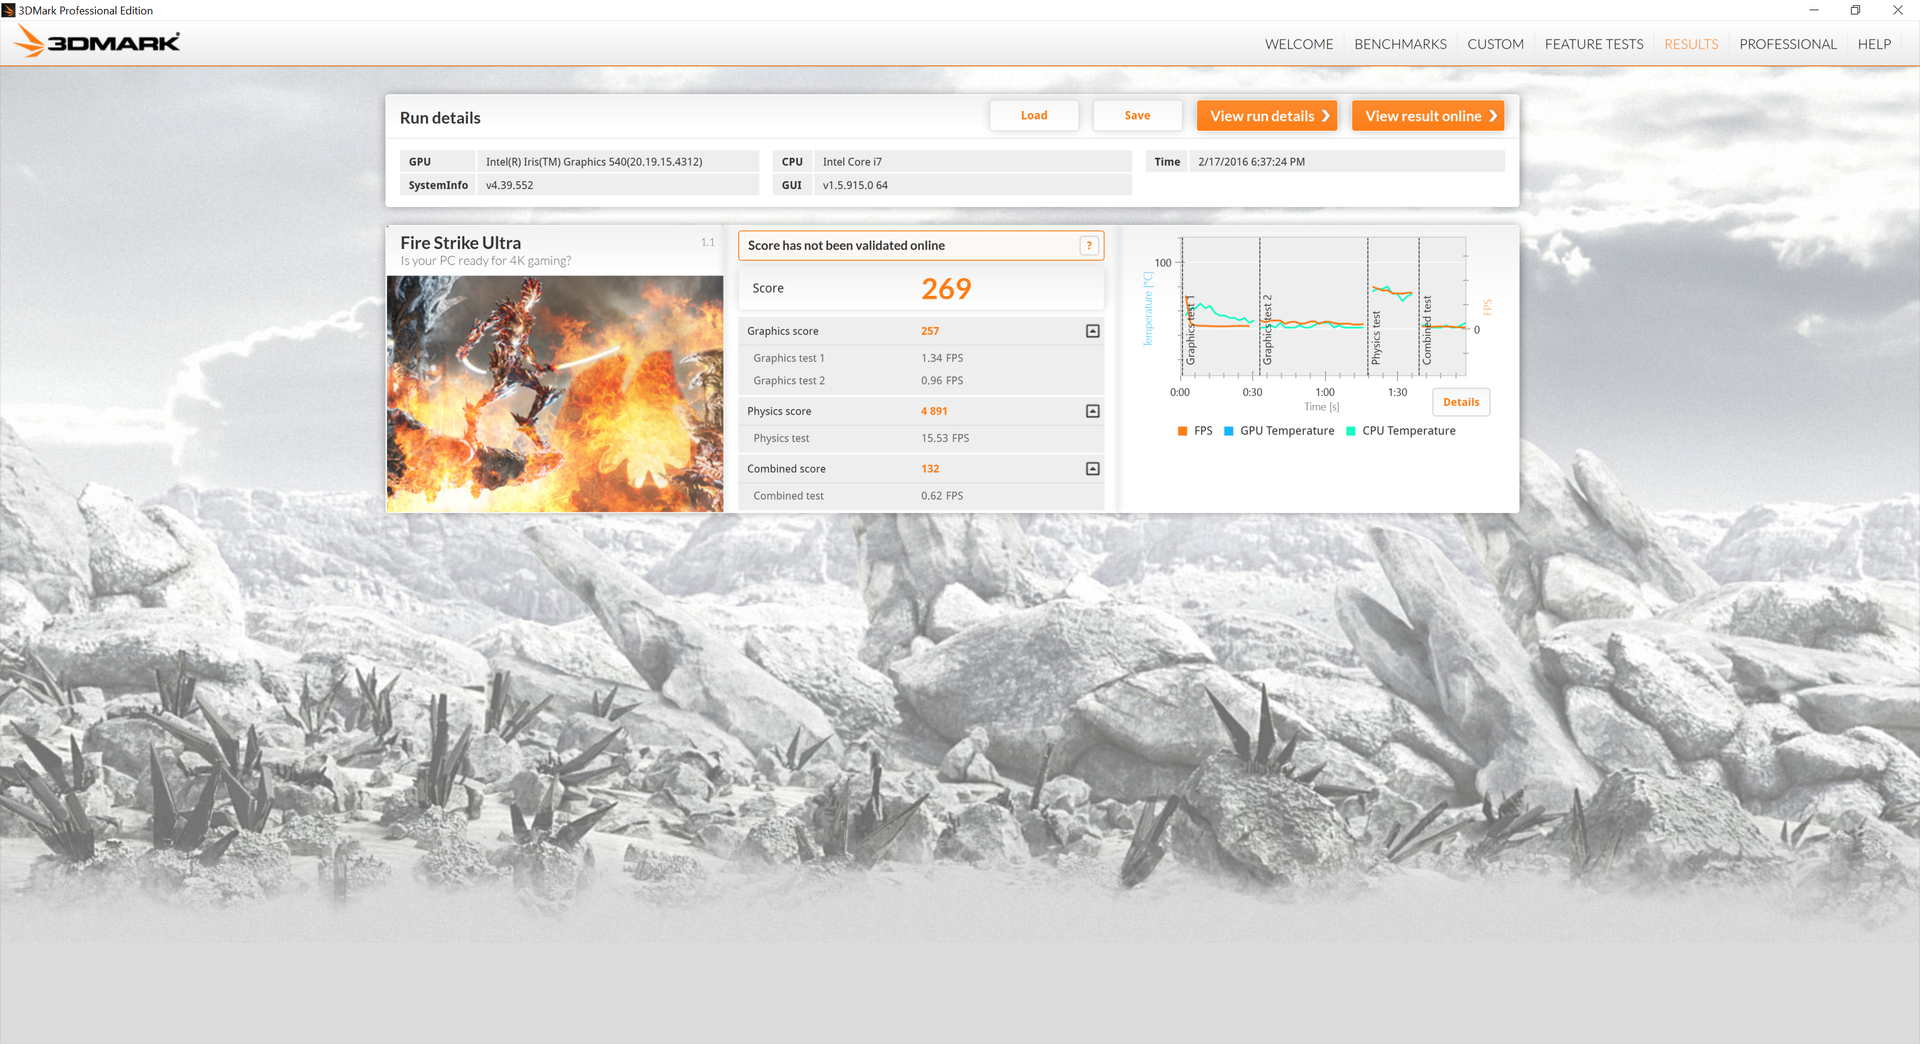1920x1044 pixels.
Task: Minimize the 3DMark window
Action: [x=1813, y=10]
